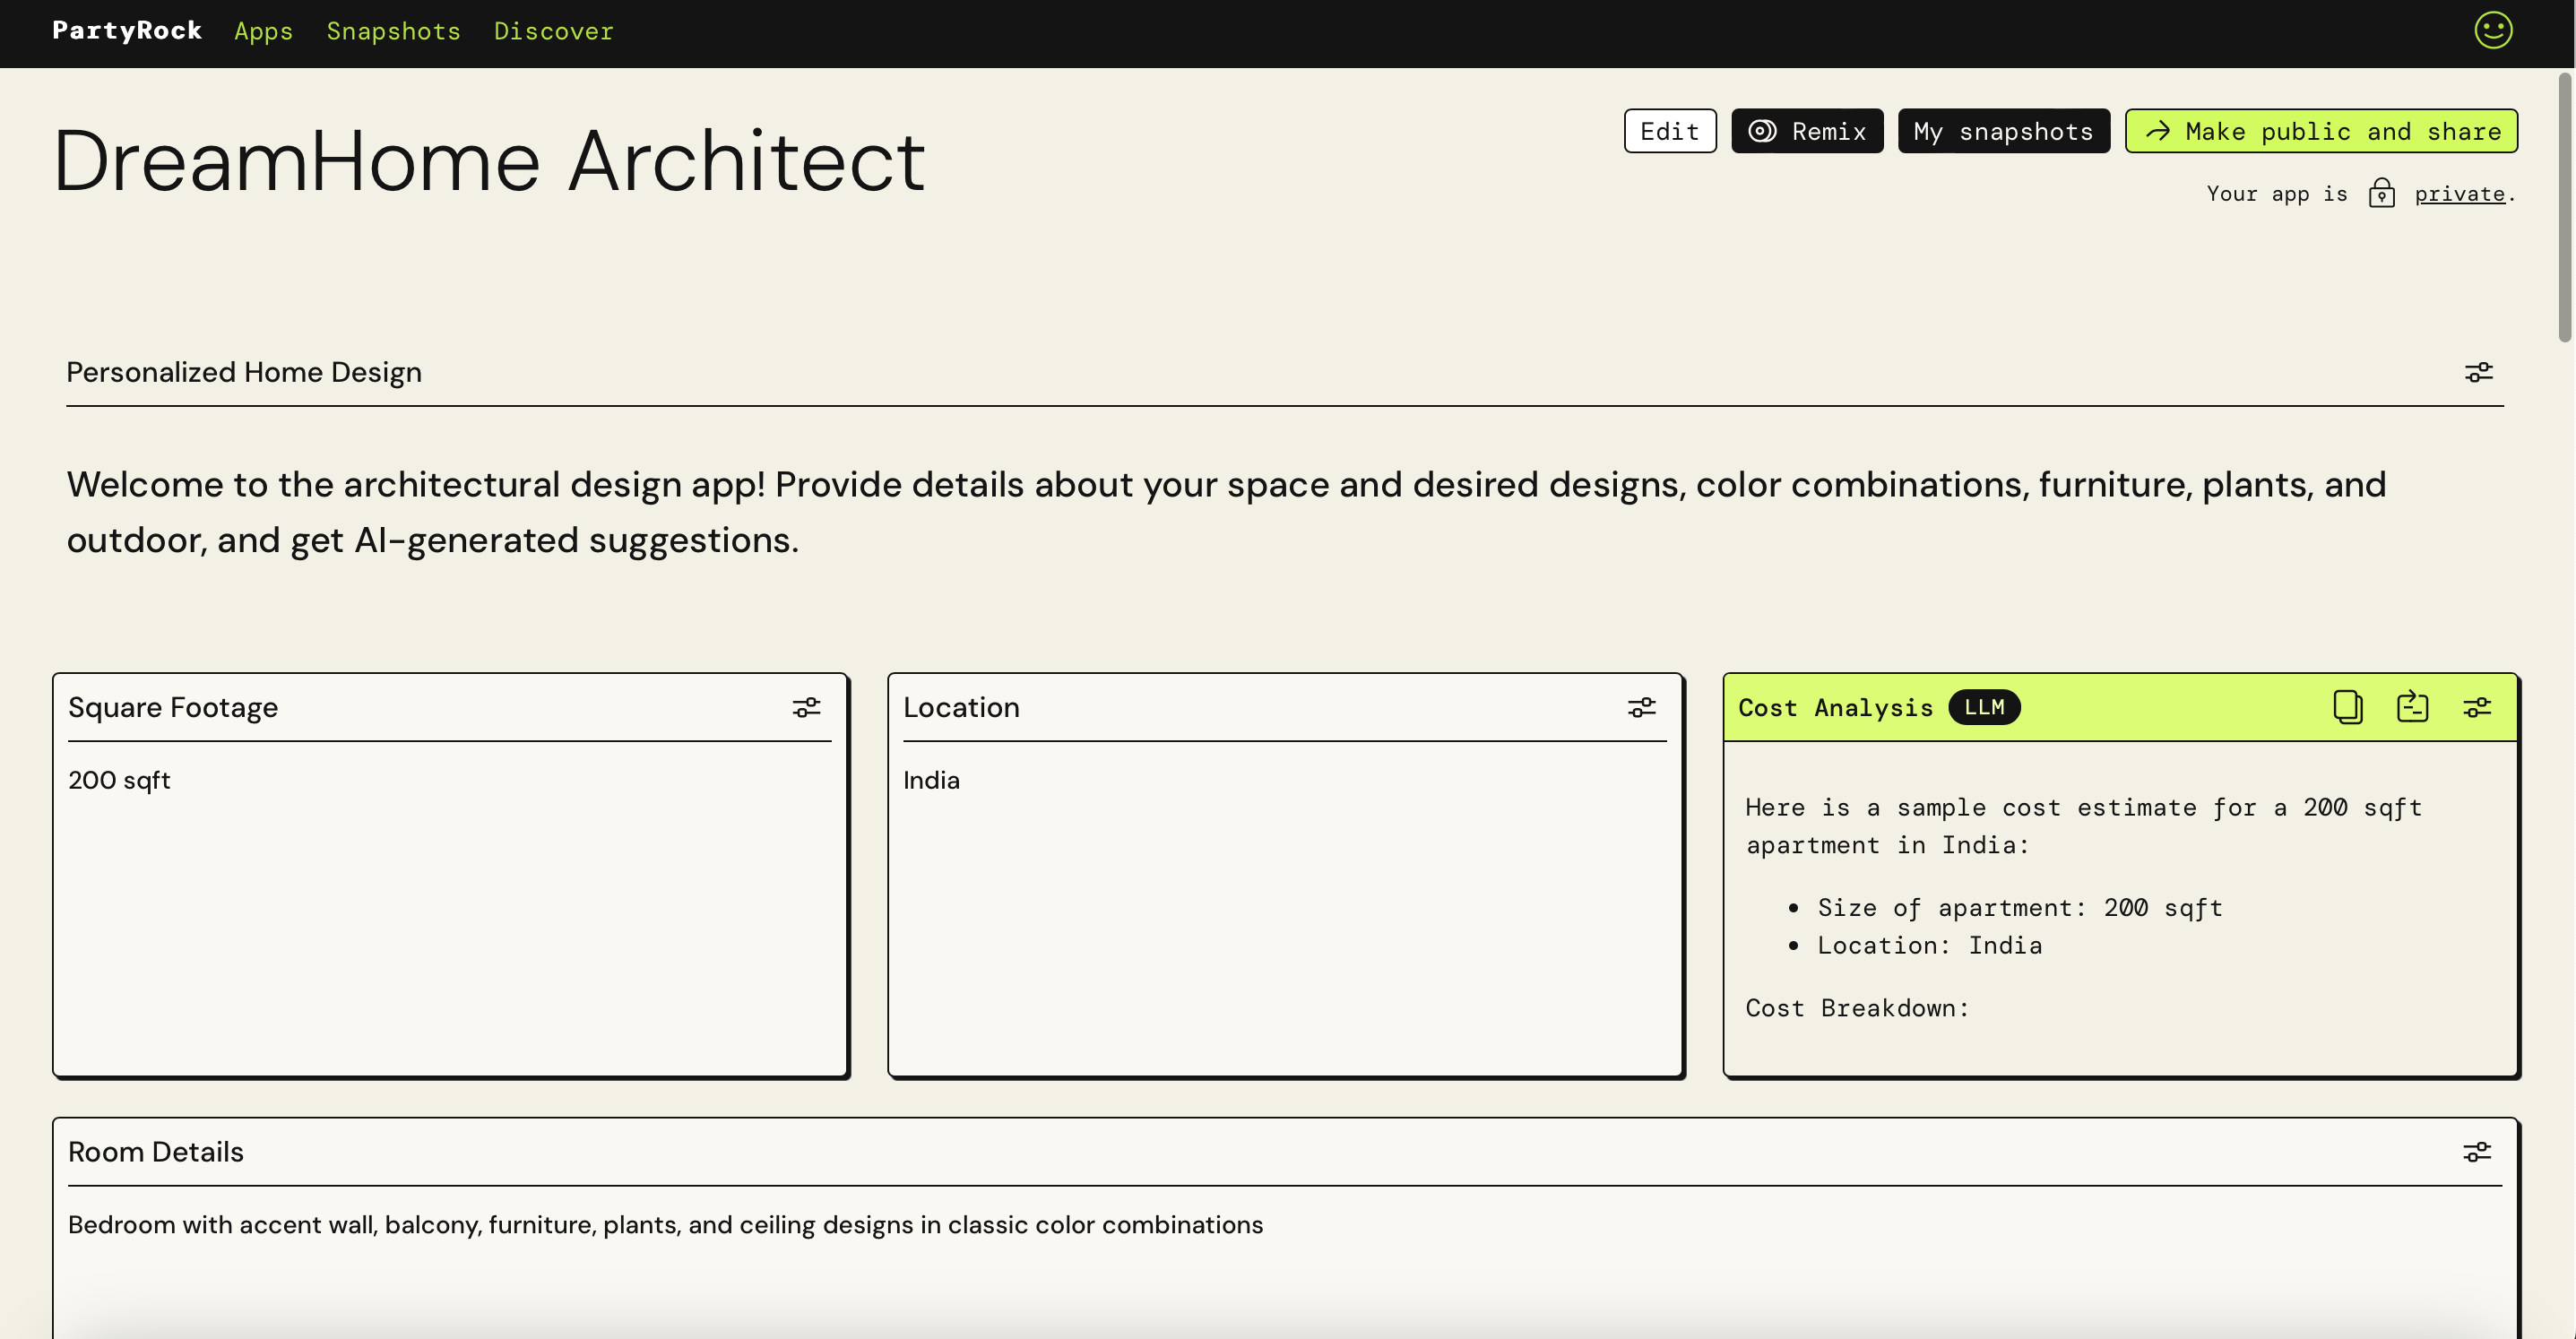This screenshot has height=1339, width=2576.
Task: Go to Apps in top navigation
Action: 263,31
